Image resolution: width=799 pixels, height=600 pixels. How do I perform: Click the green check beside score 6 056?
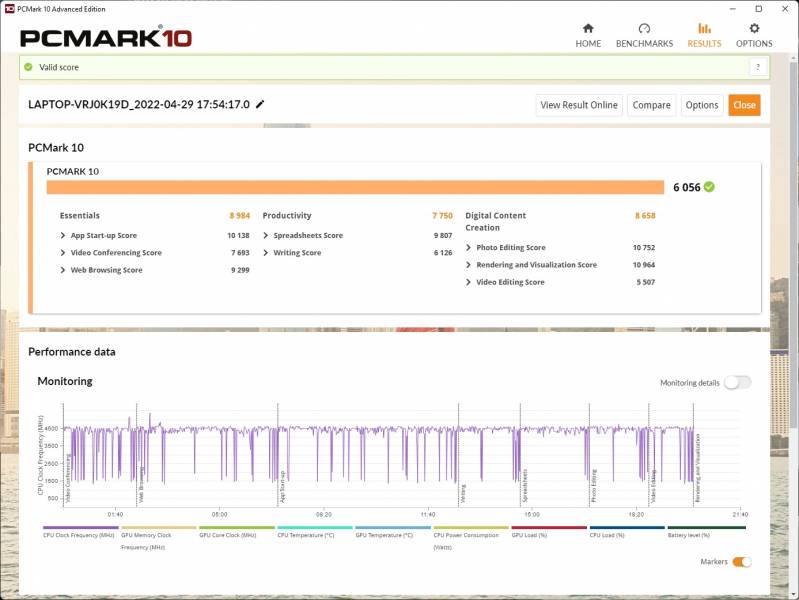(709, 187)
